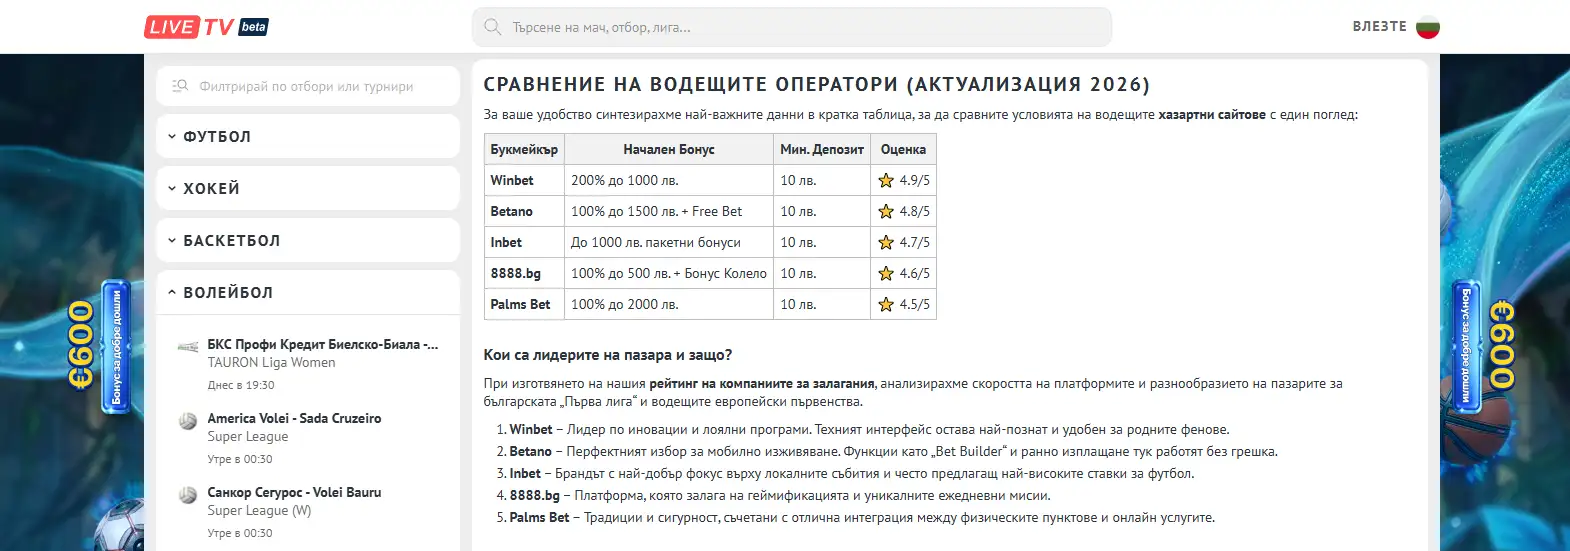Click star icon next to 4.9/5 rating
1570x551 pixels.
coord(886,180)
